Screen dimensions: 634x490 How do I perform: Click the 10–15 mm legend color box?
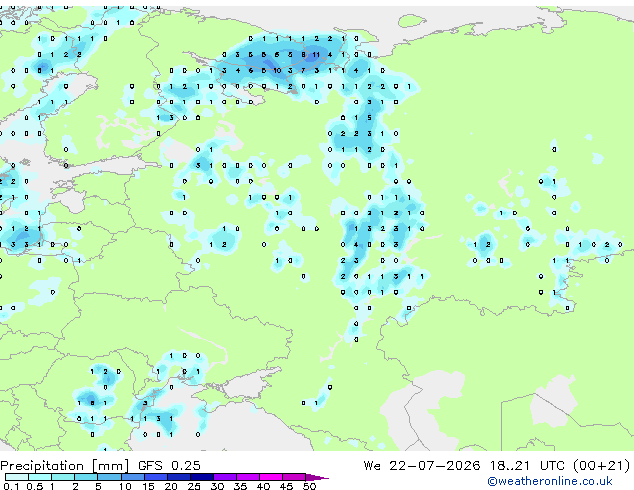132,477
